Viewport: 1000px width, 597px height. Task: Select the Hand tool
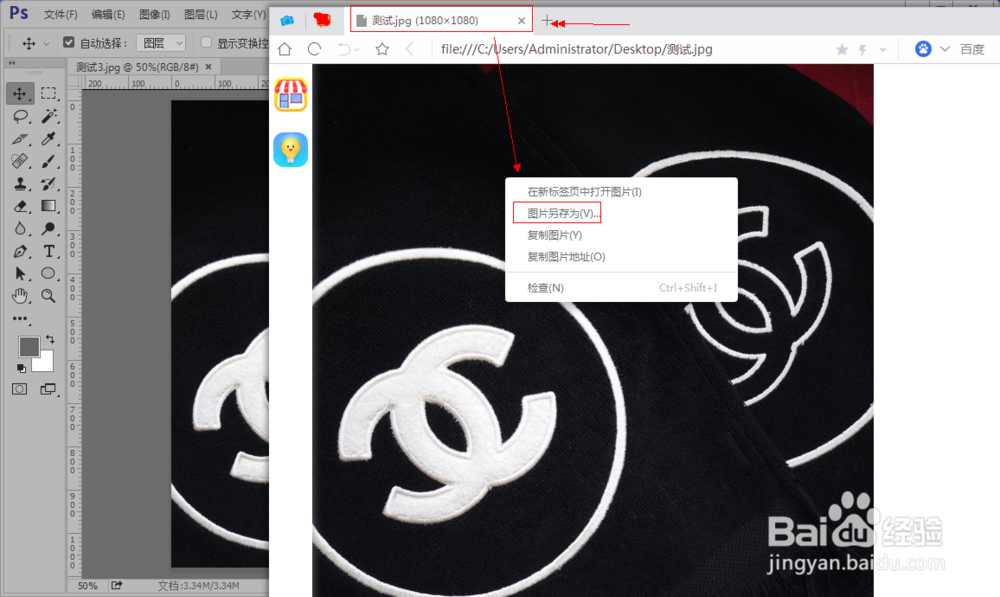(x=20, y=296)
